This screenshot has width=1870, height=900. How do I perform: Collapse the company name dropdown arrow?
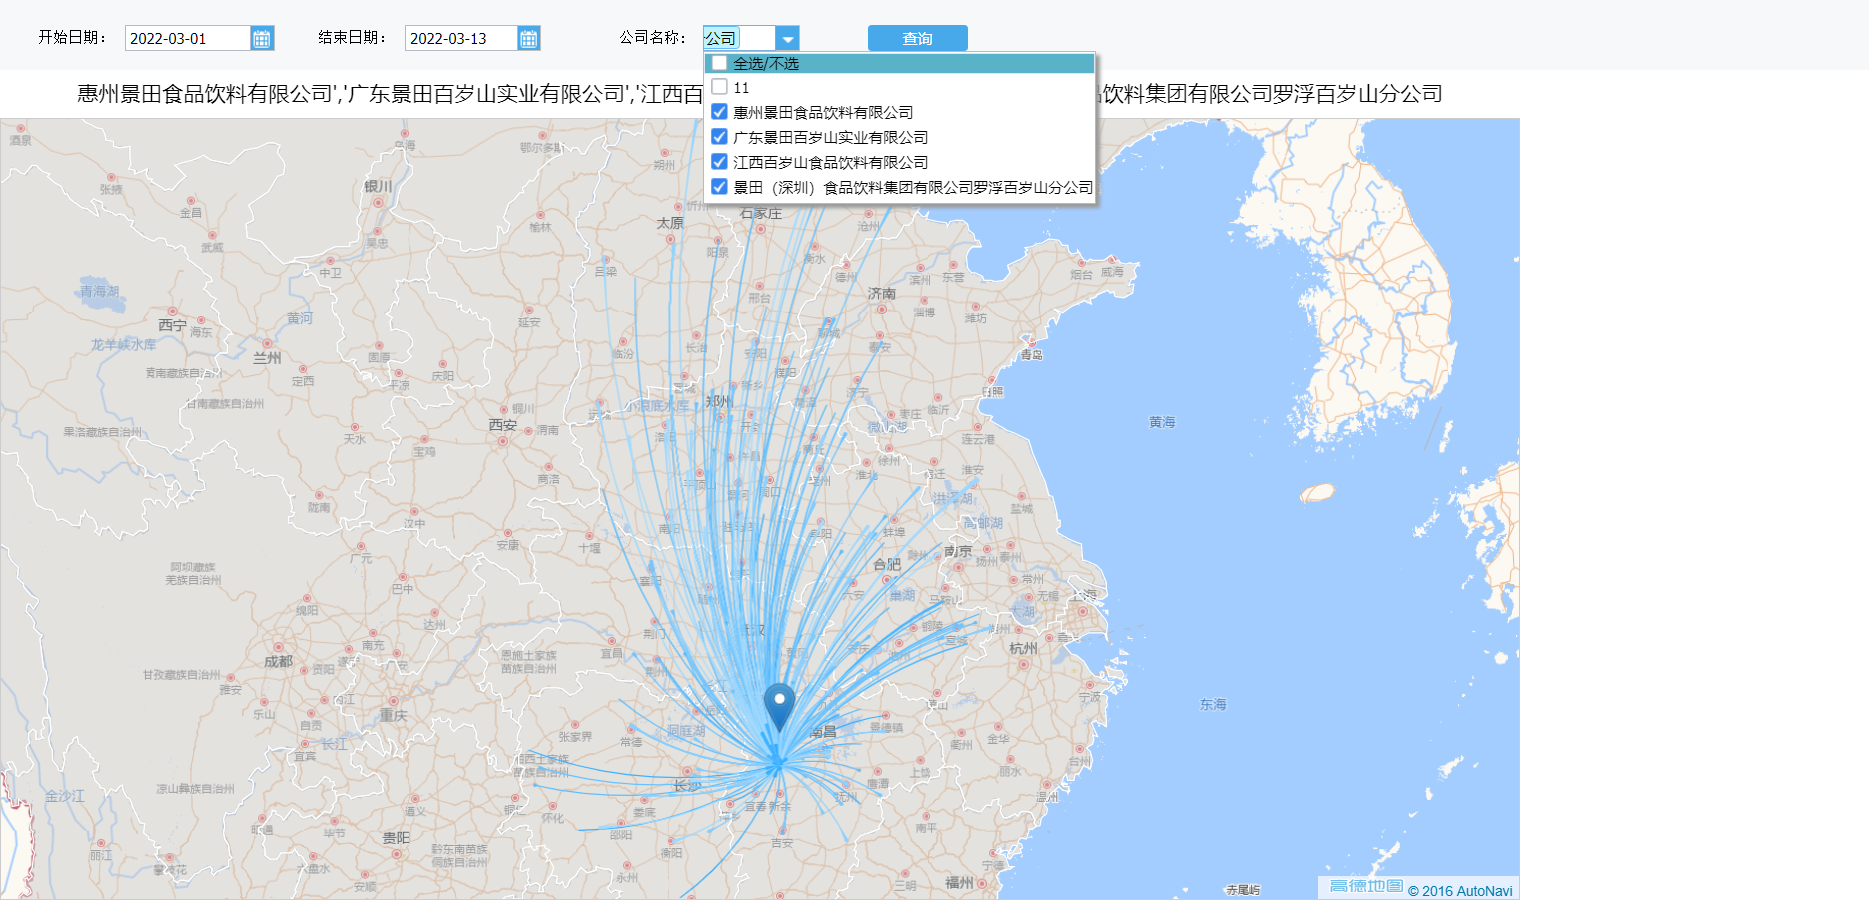click(788, 39)
